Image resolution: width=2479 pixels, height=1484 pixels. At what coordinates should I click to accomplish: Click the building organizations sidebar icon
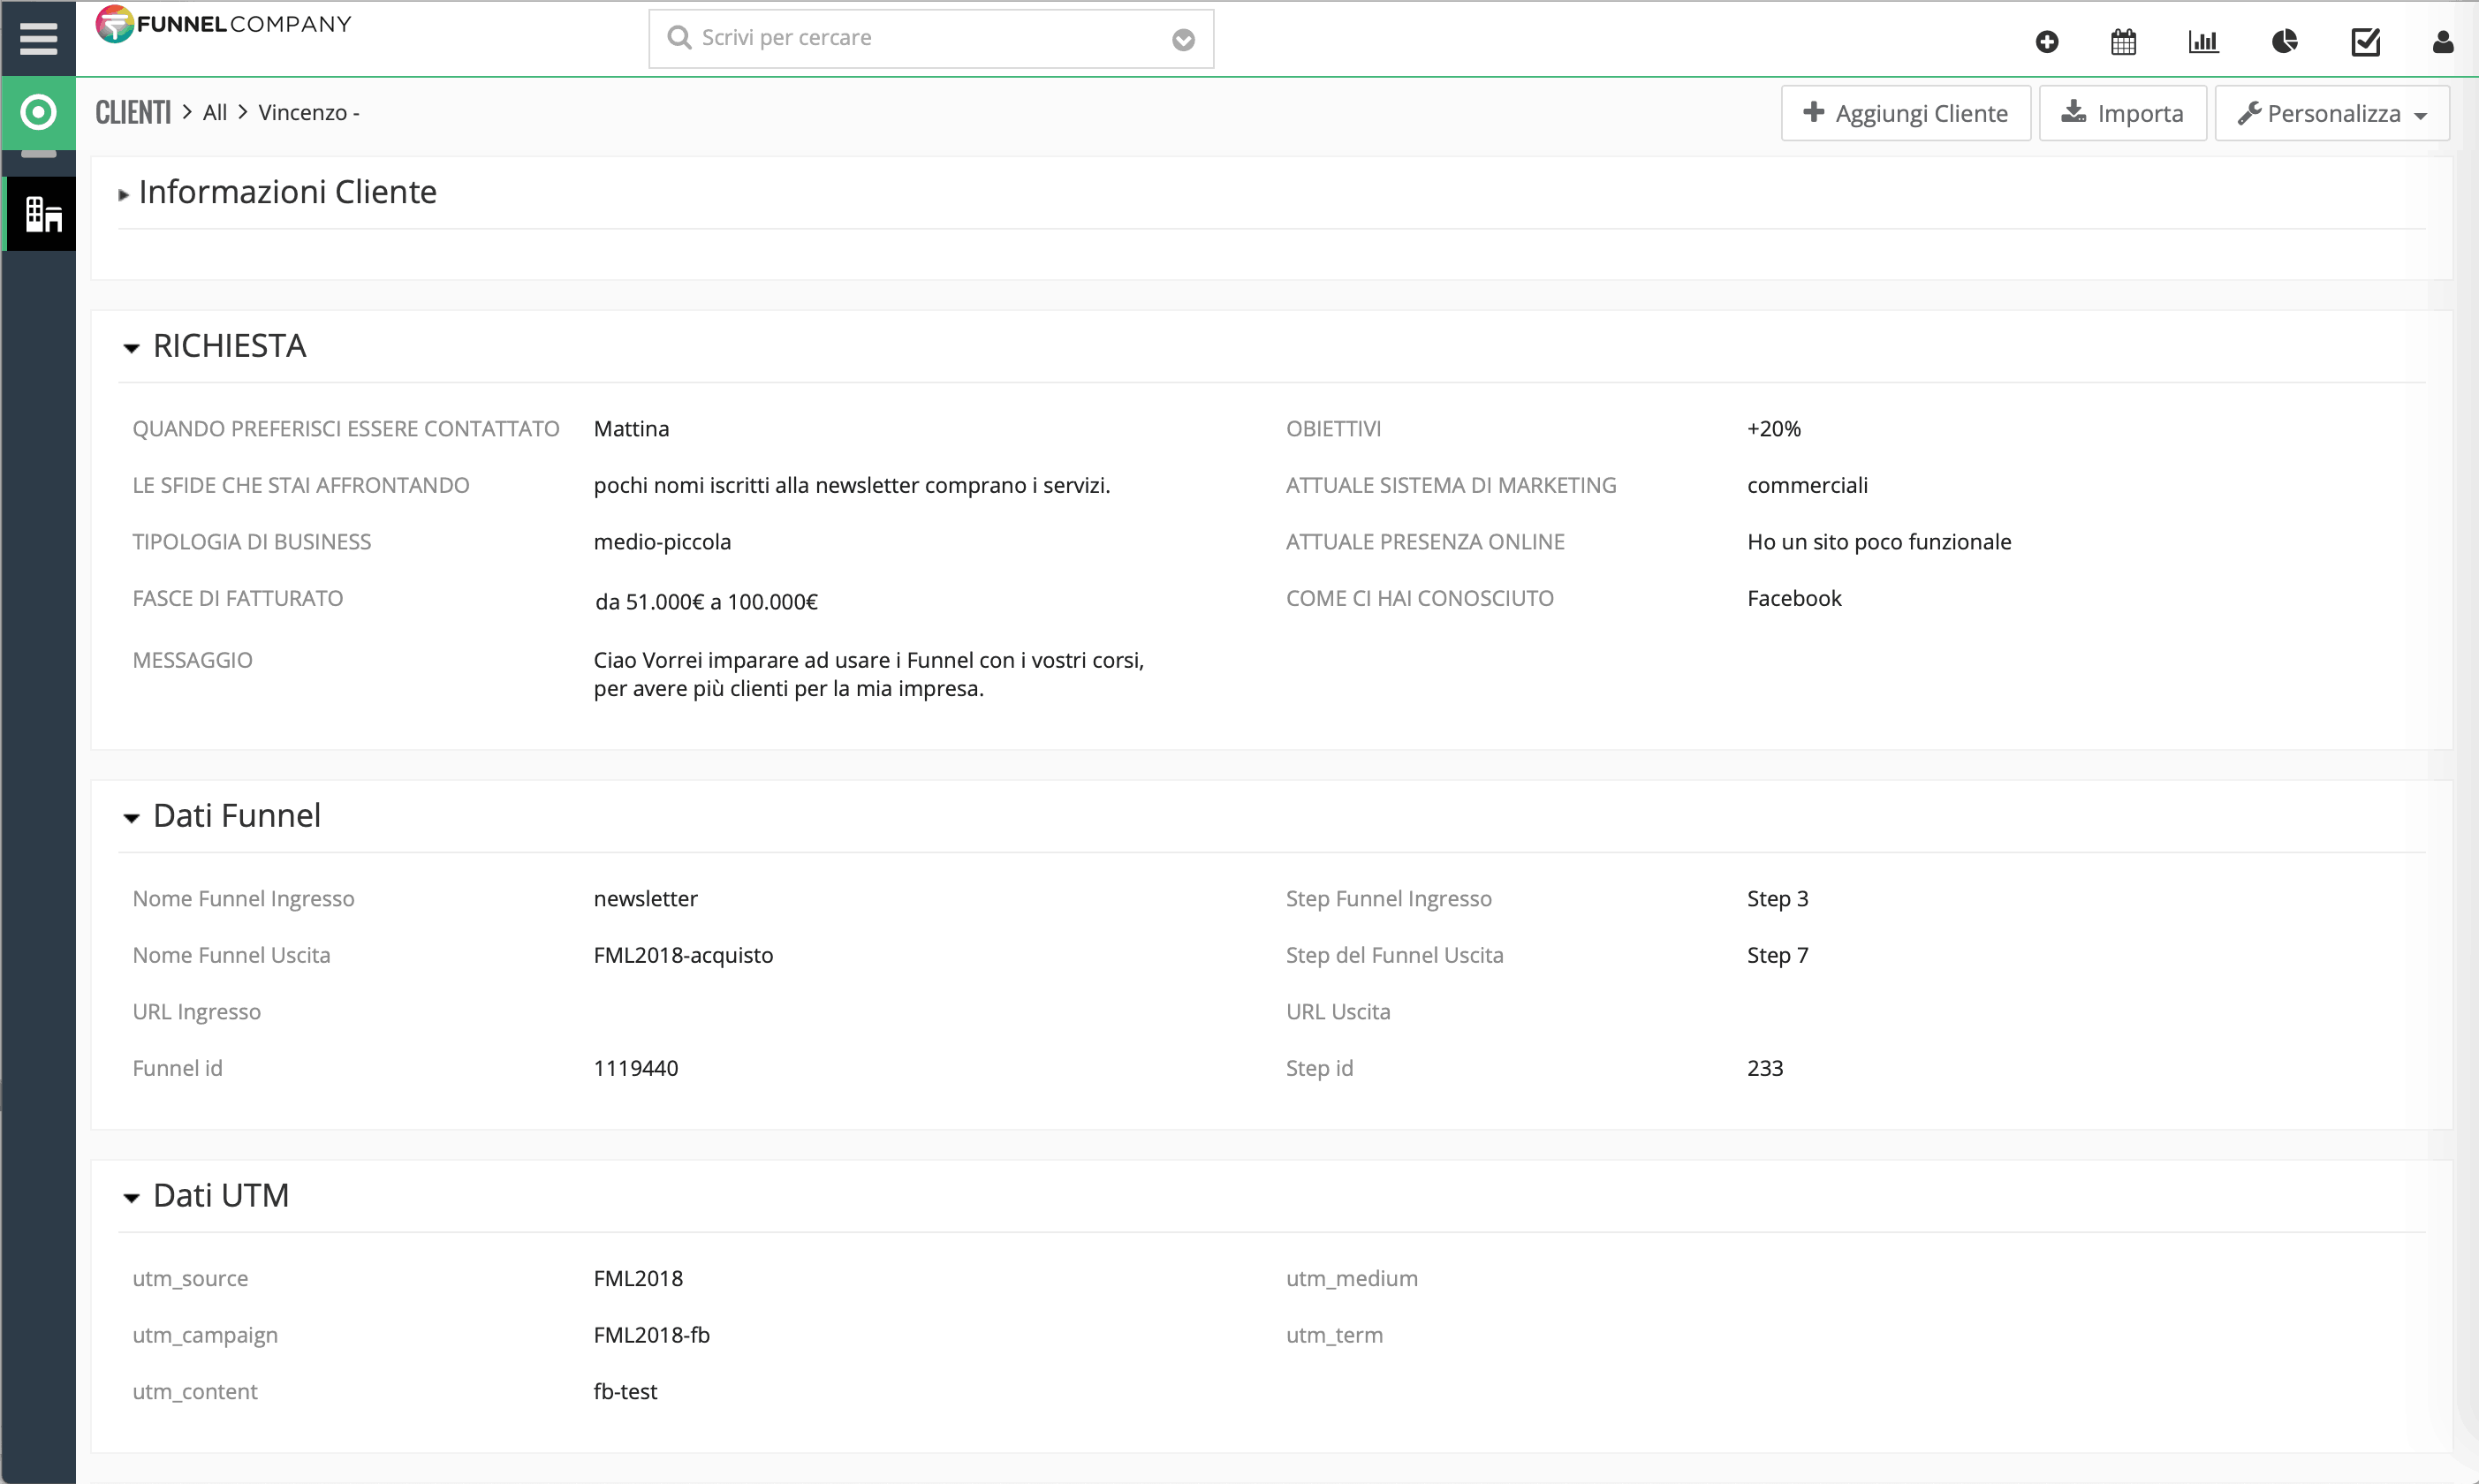[41, 213]
